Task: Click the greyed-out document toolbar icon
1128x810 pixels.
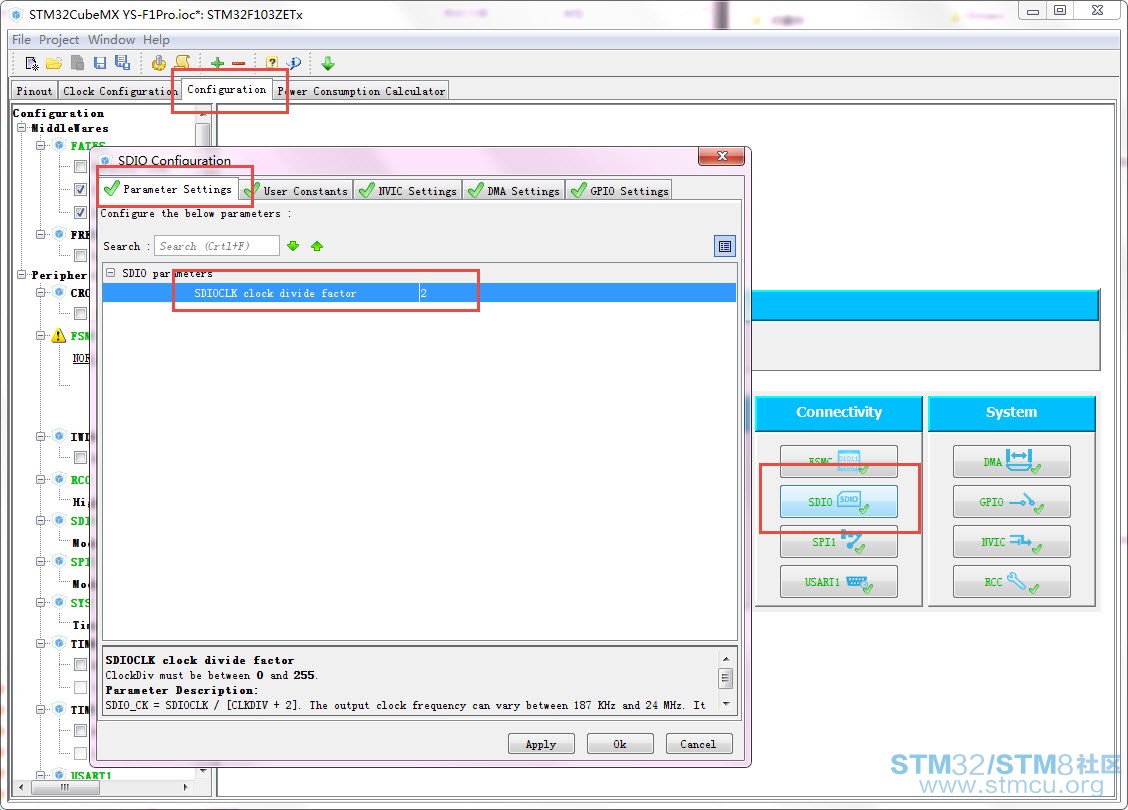Action: pos(77,63)
